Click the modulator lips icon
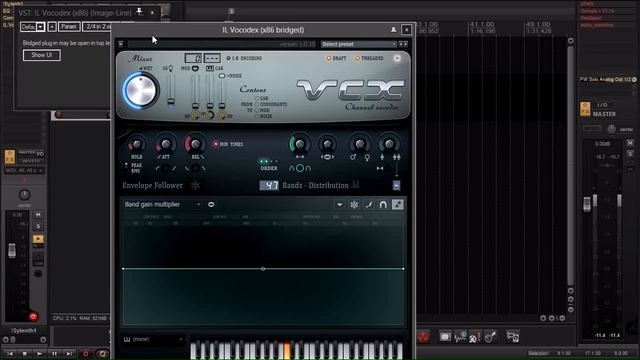The width and height of the screenshot is (640, 360). click(x=196, y=68)
